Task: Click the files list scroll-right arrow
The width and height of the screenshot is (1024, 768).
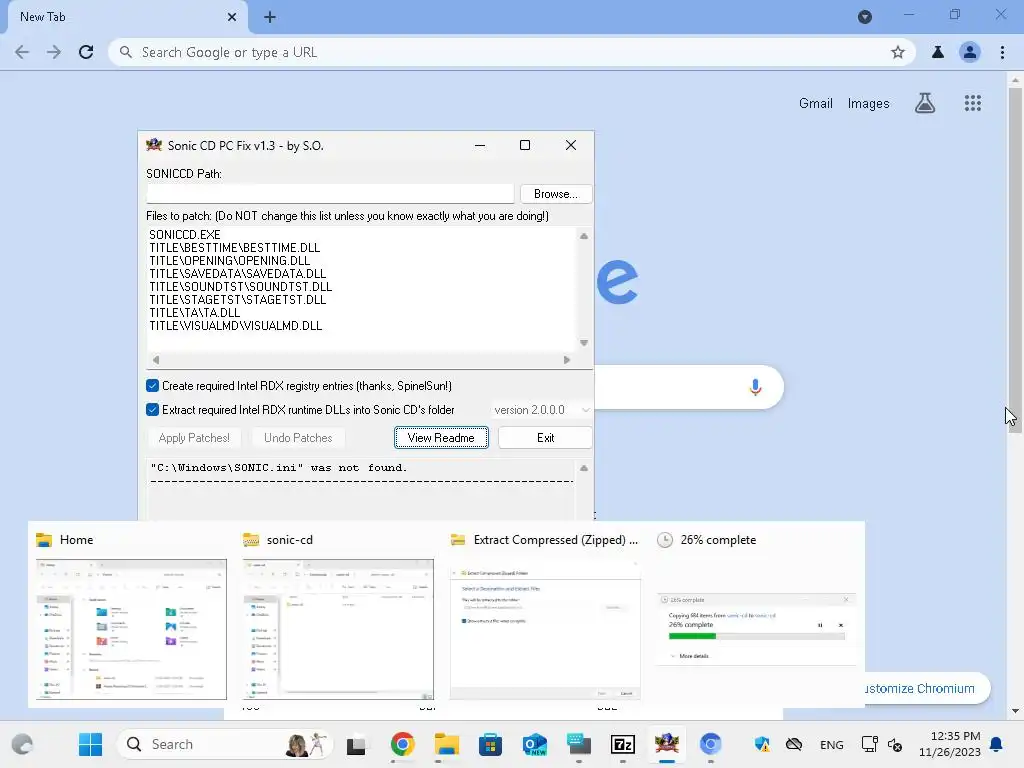Action: (x=566, y=360)
